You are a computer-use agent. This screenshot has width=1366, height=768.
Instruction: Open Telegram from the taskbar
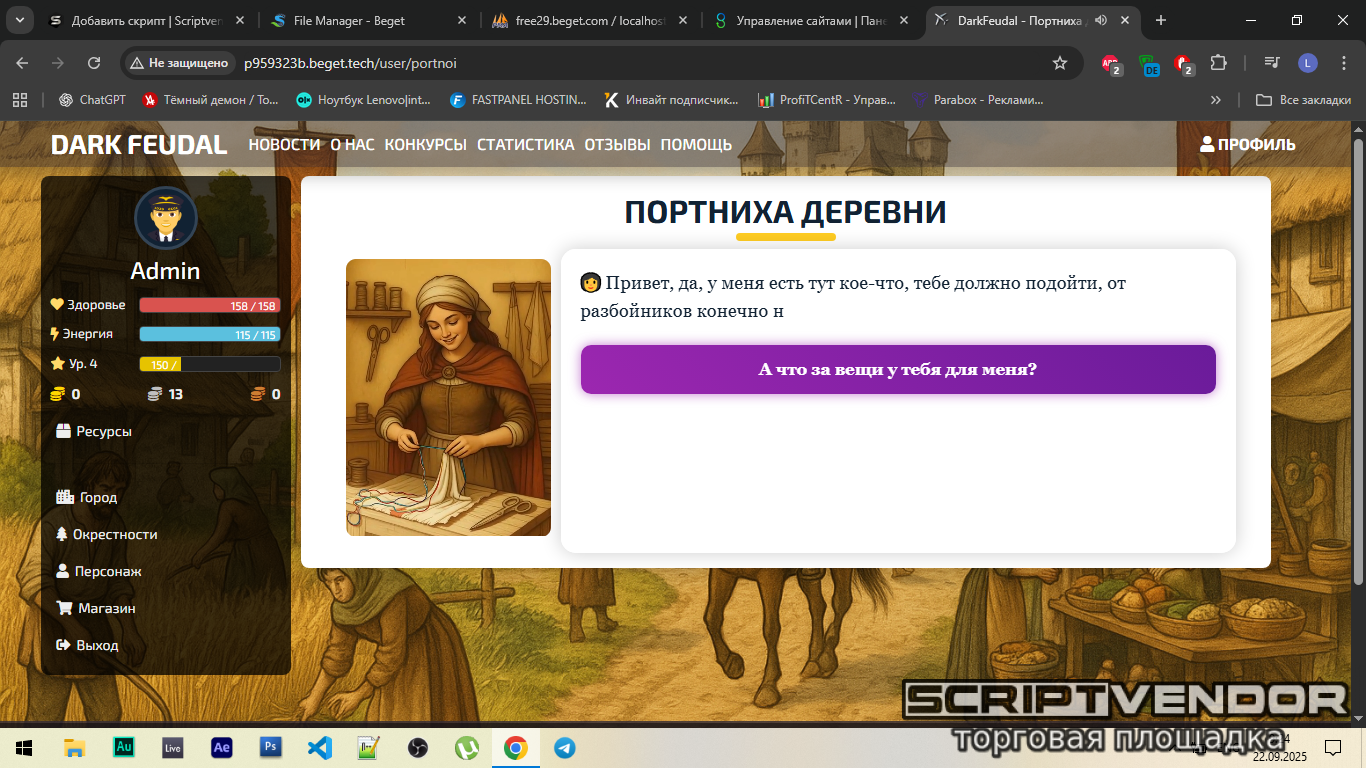(564, 747)
